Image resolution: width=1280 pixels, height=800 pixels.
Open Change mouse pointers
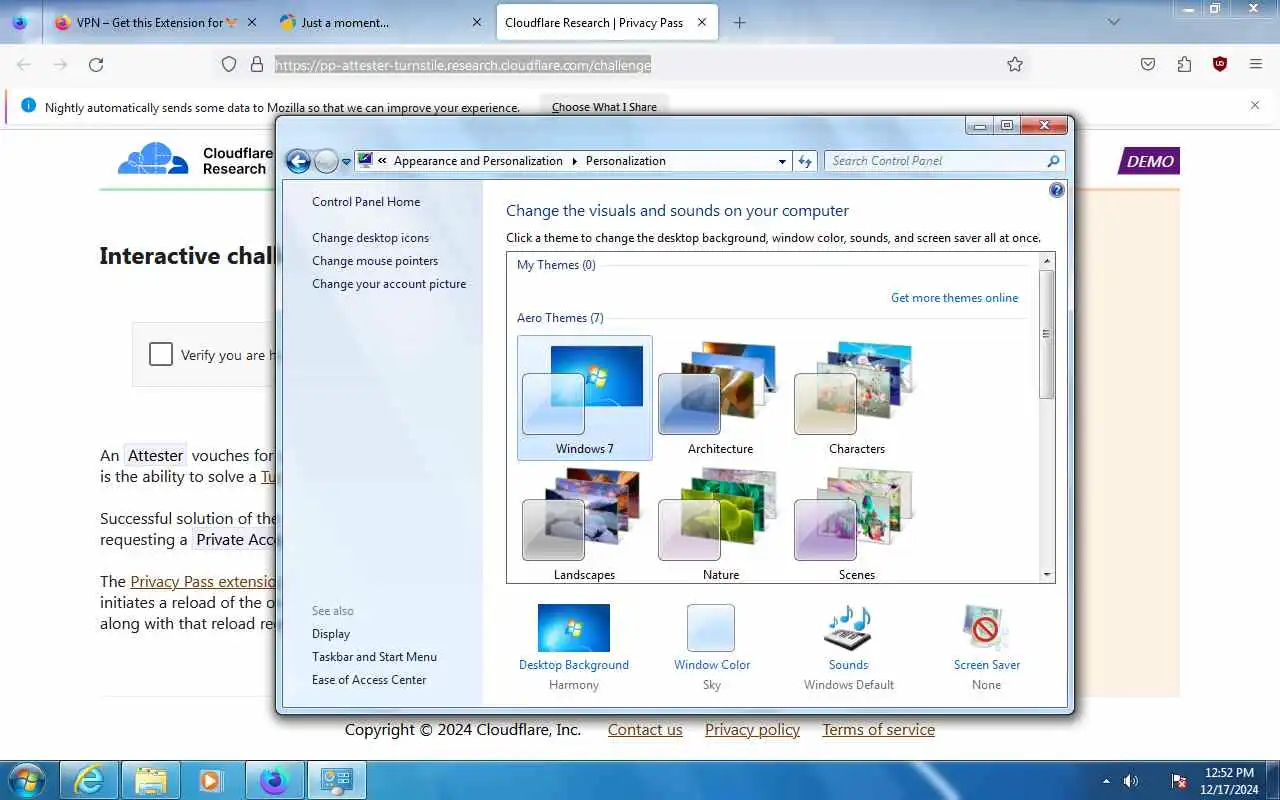coord(375,261)
